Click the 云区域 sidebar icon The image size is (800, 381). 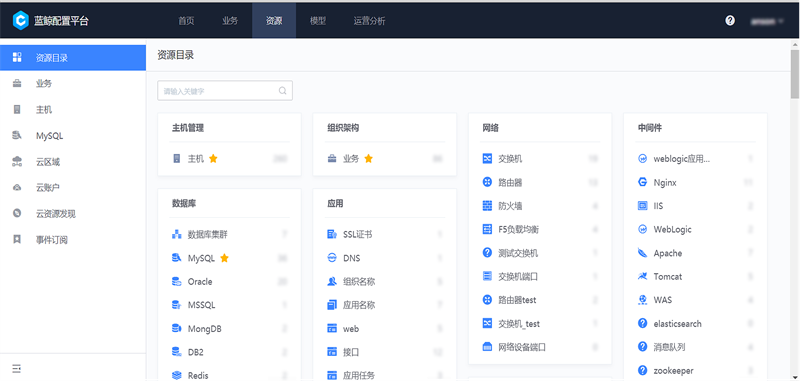17,162
